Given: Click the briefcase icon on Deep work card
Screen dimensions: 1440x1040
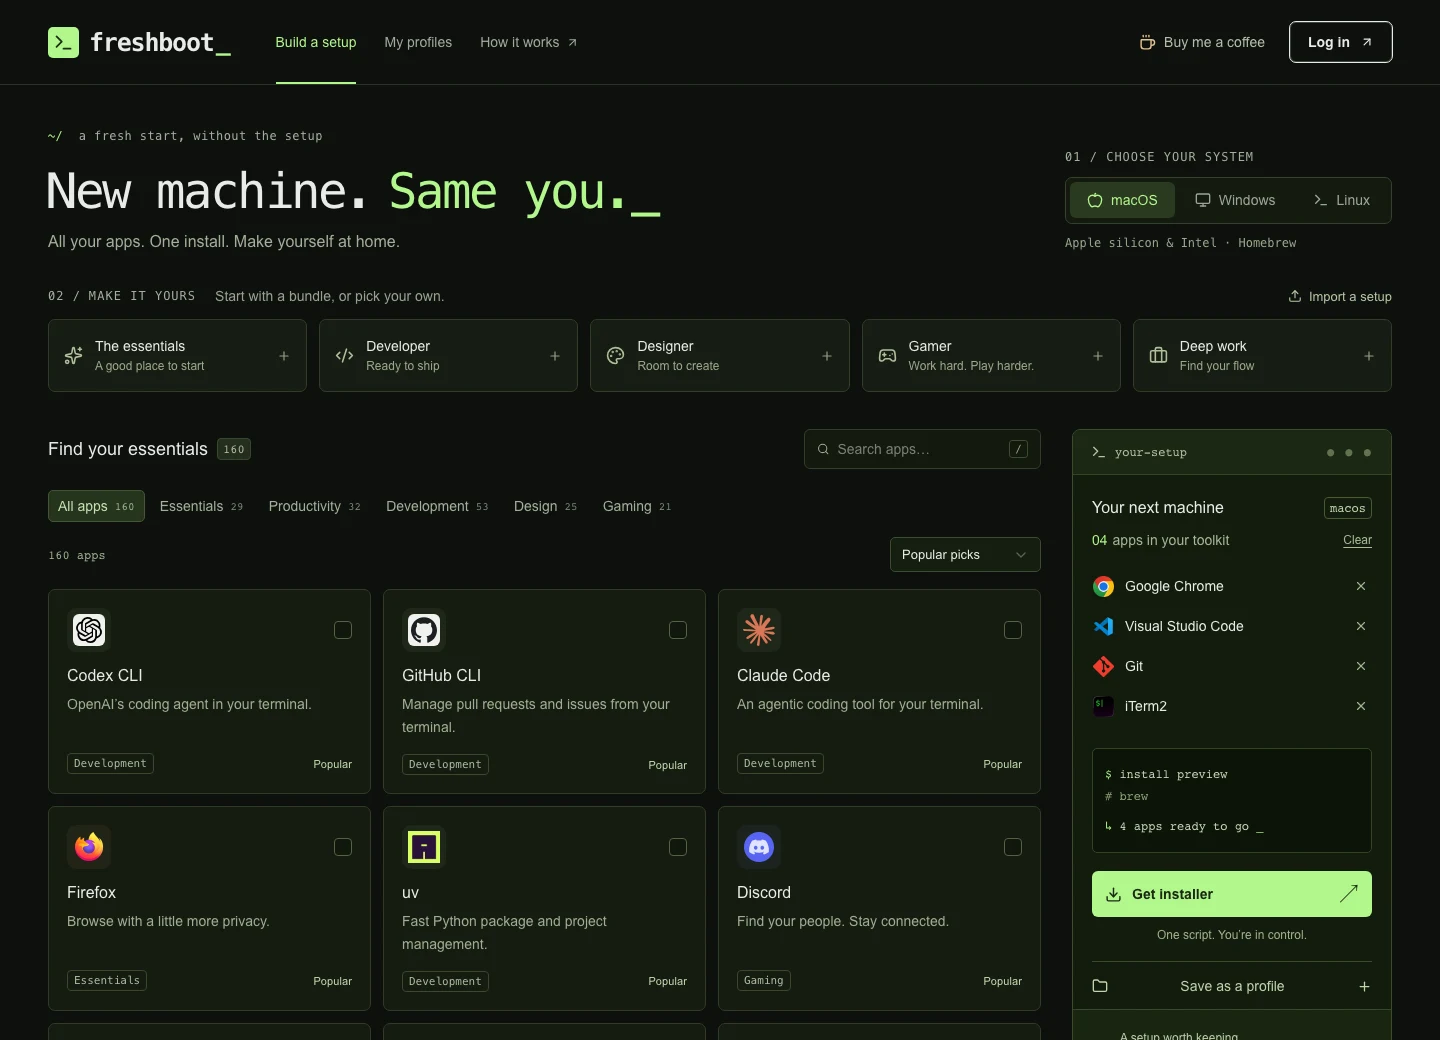Looking at the screenshot, I should (1158, 356).
